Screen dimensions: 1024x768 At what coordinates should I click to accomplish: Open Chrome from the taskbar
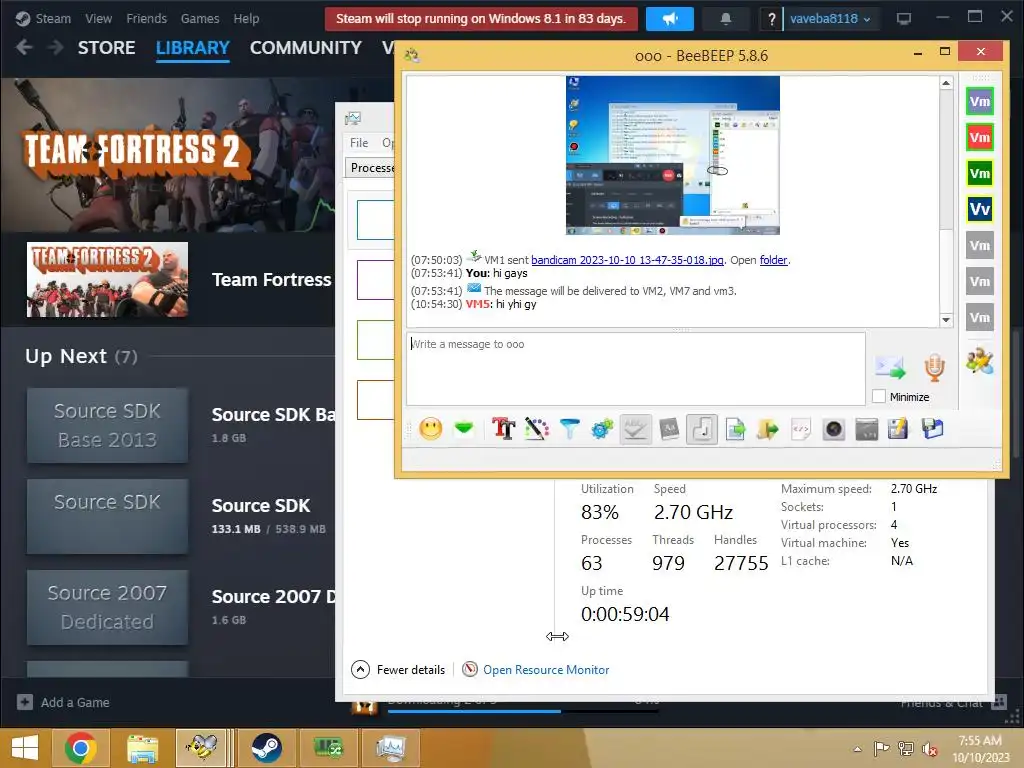[81, 748]
